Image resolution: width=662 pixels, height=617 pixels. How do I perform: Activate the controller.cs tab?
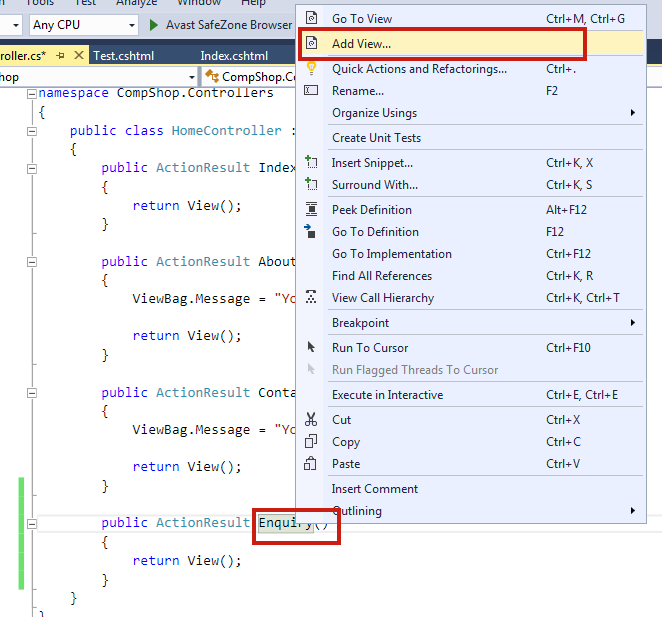pyautogui.click(x=23, y=55)
